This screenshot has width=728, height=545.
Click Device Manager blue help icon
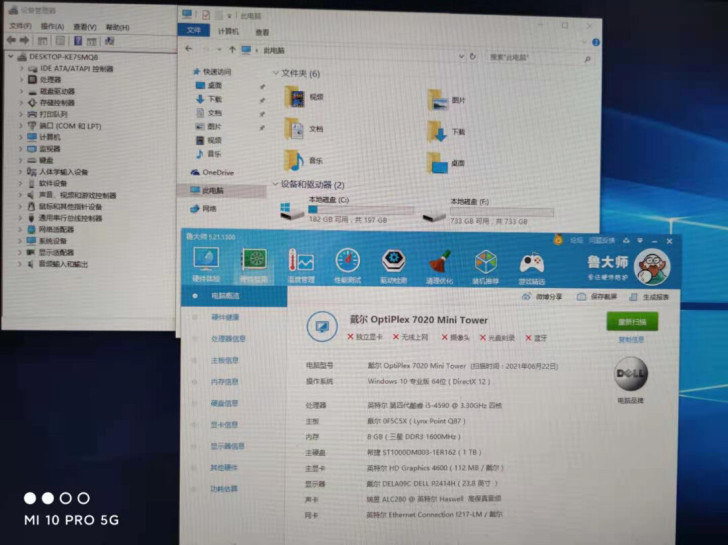78,41
